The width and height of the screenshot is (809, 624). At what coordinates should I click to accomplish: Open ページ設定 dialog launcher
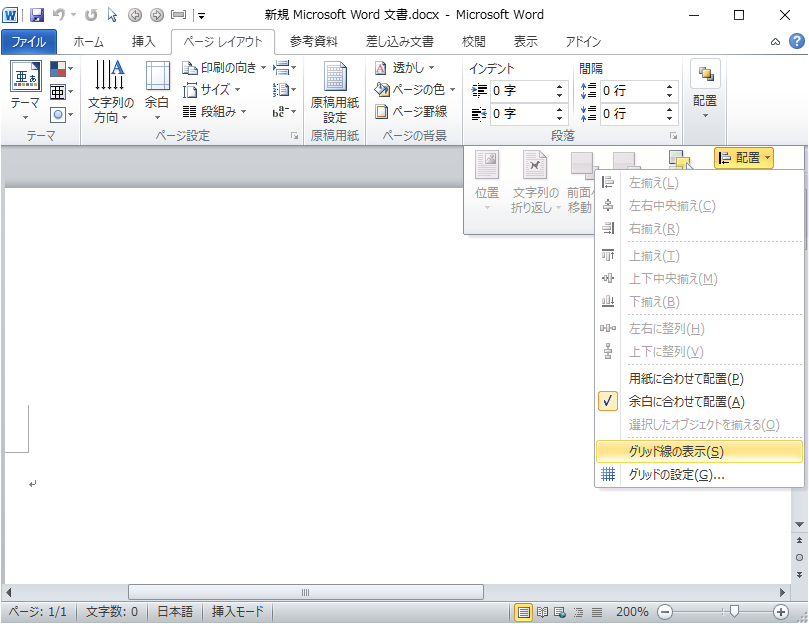[x=295, y=136]
